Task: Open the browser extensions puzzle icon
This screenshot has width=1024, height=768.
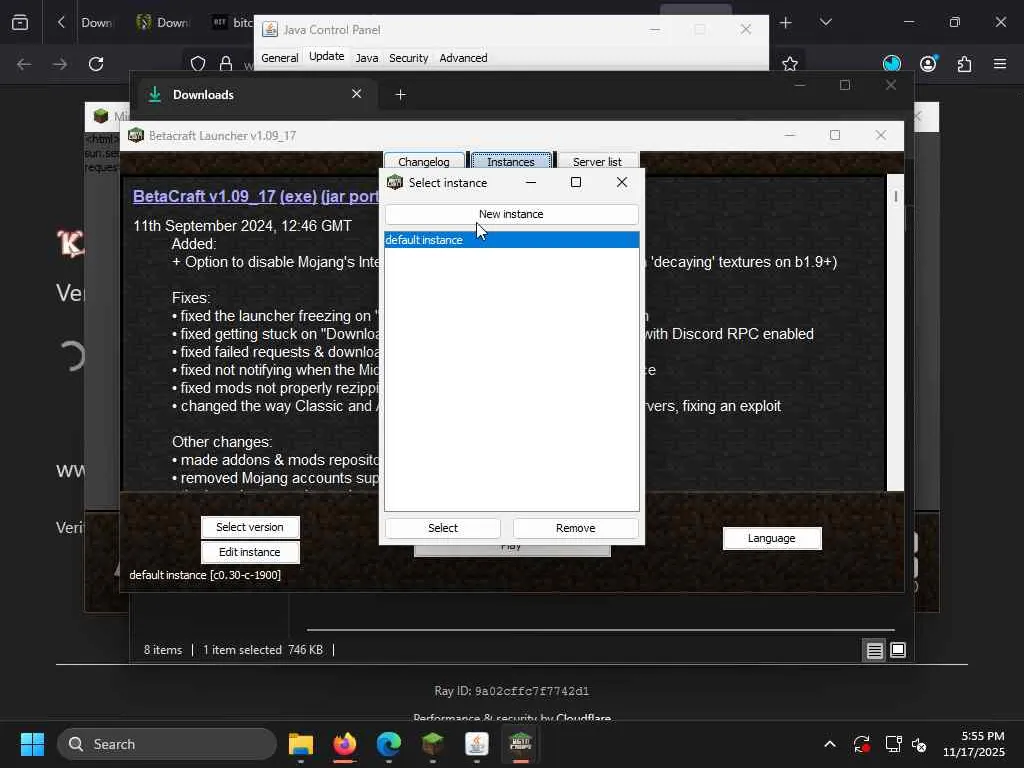Action: pyautogui.click(x=965, y=64)
